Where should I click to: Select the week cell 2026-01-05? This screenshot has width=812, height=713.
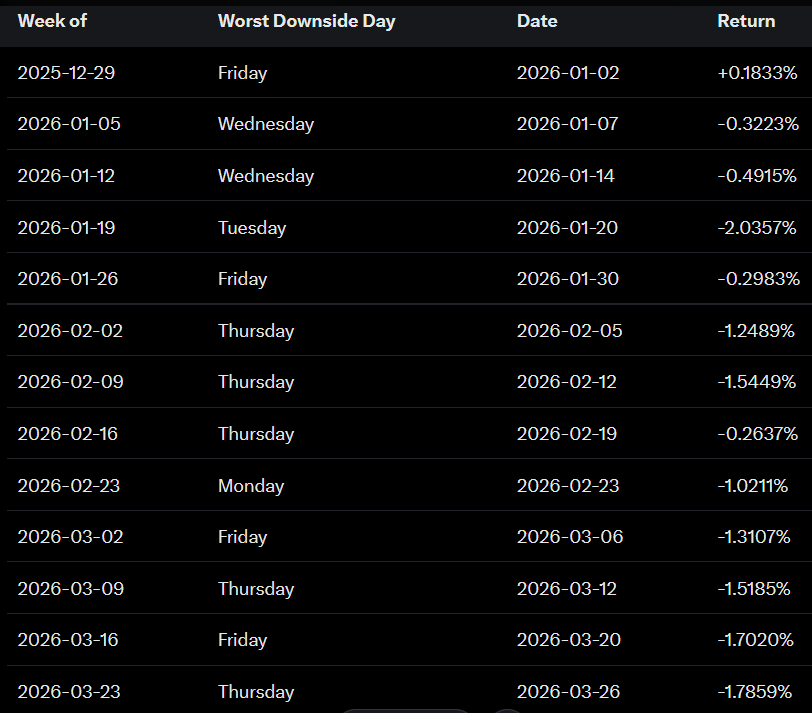click(x=69, y=124)
